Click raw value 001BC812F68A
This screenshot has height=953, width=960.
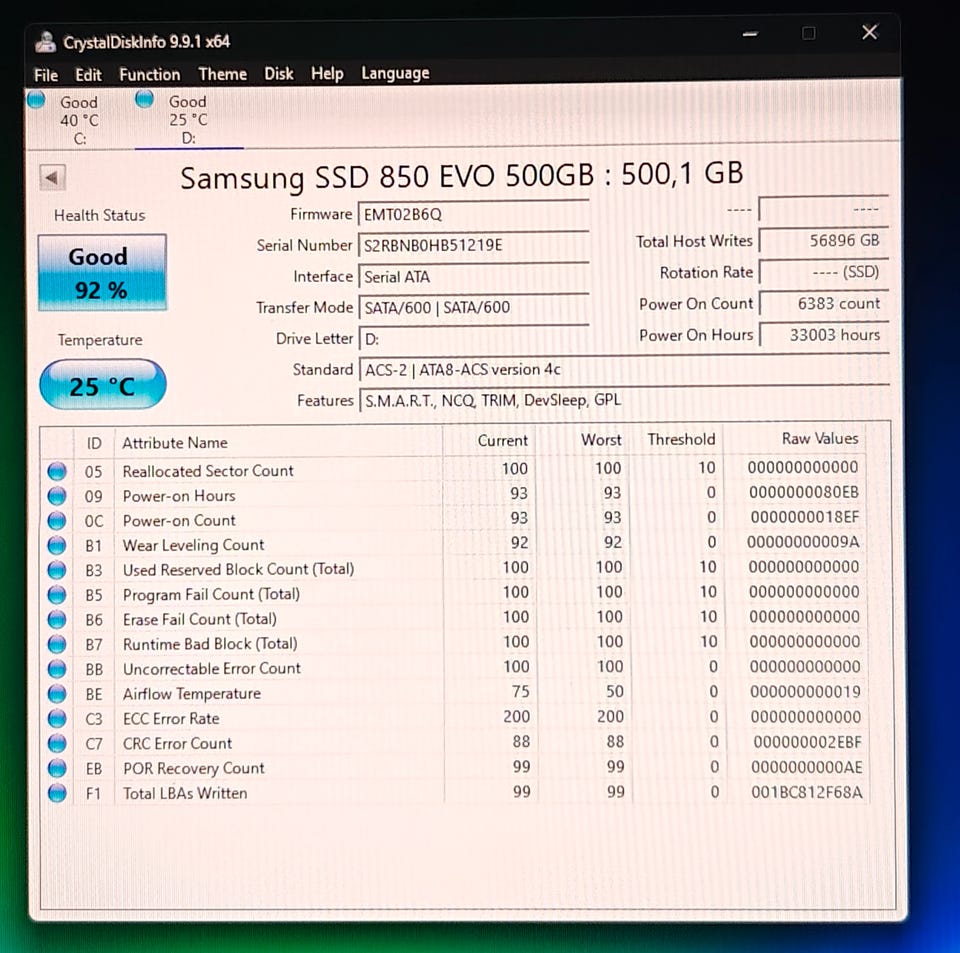807,792
